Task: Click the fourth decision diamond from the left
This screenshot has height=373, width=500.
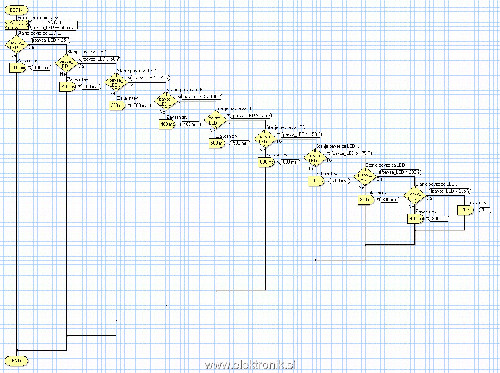Action: tap(166, 100)
